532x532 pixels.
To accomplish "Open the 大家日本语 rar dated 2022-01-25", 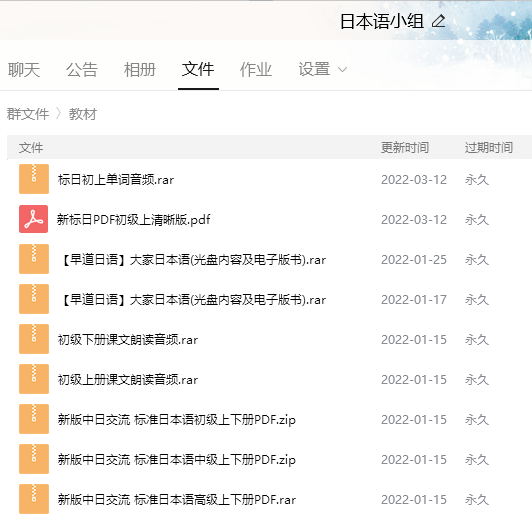I will coord(193,260).
